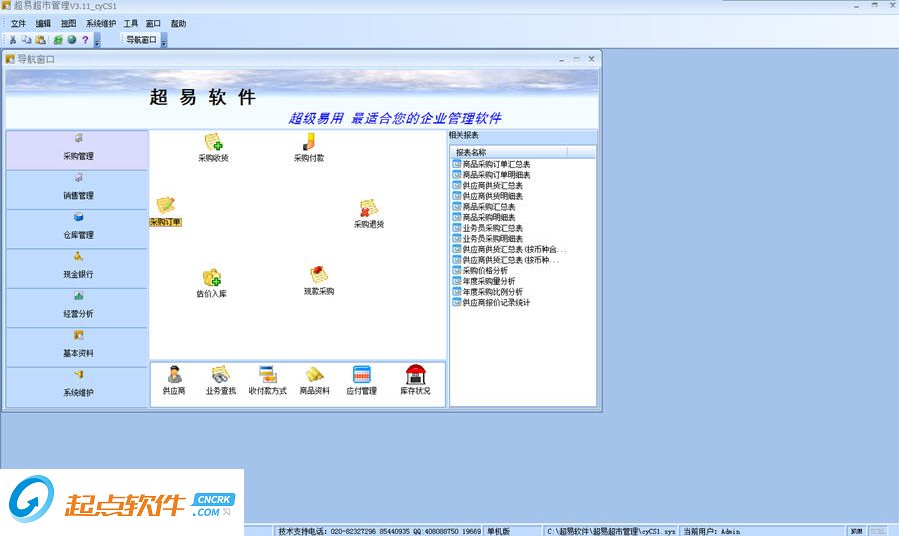Open the 应付管理 payables management icon

pos(361,381)
